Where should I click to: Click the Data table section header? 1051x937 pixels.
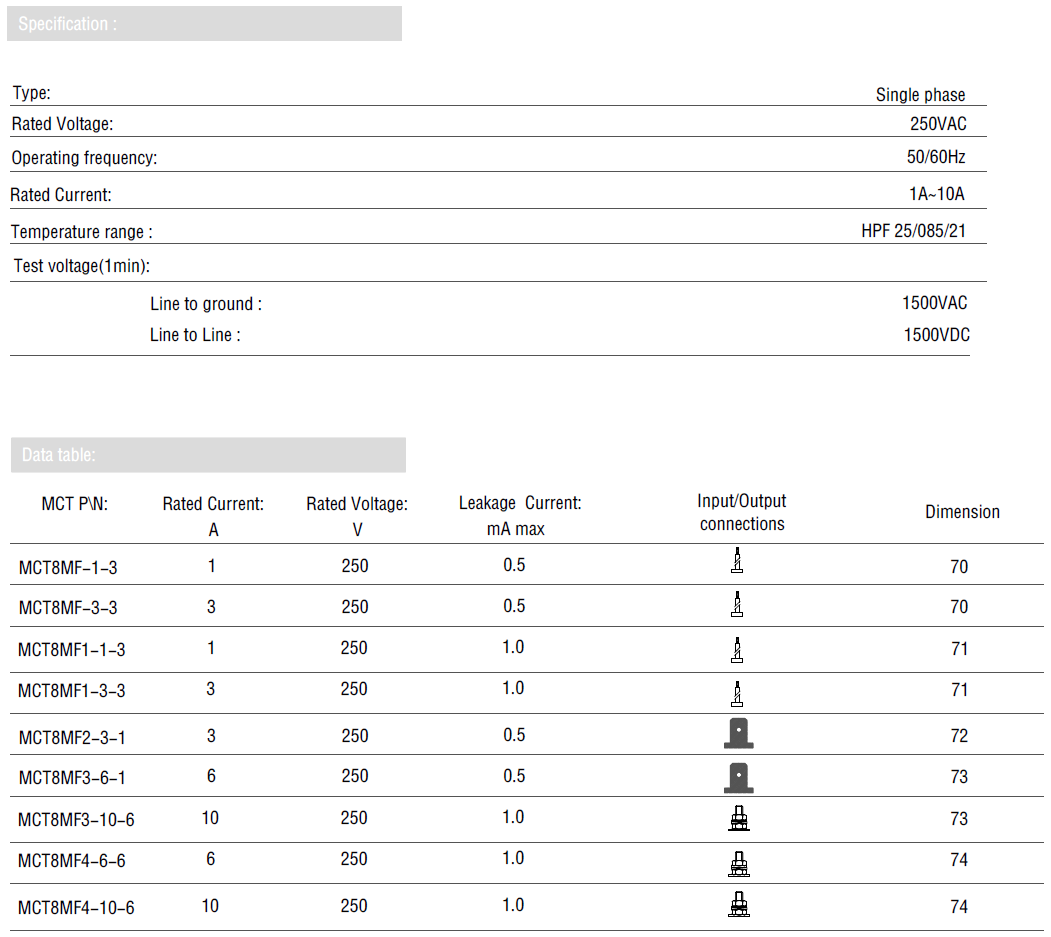click(x=208, y=455)
